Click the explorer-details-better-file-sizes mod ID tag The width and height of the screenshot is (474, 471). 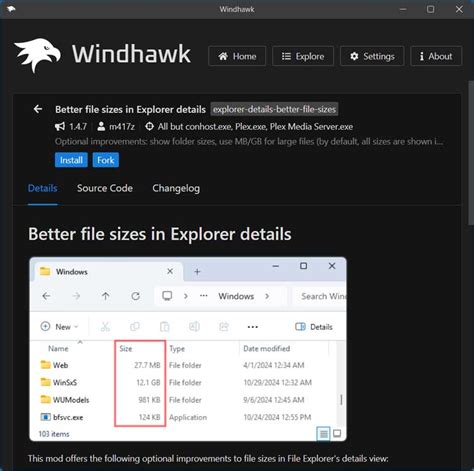274,109
